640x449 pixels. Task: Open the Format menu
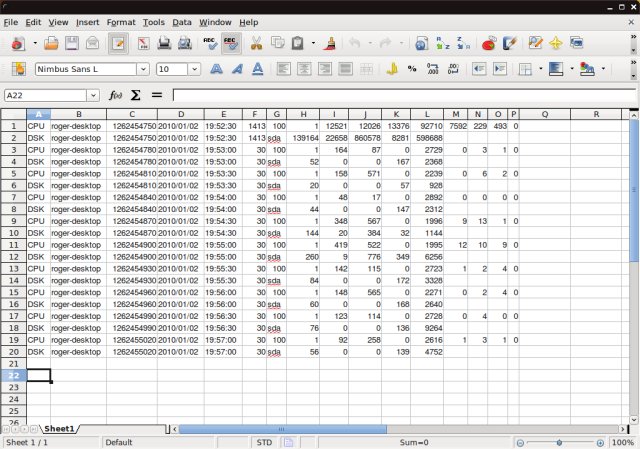pos(121,22)
